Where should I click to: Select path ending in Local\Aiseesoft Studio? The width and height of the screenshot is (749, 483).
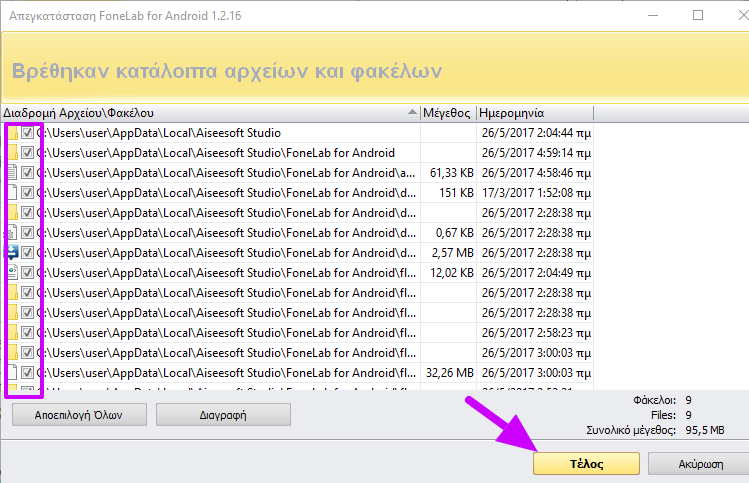[x=159, y=133]
